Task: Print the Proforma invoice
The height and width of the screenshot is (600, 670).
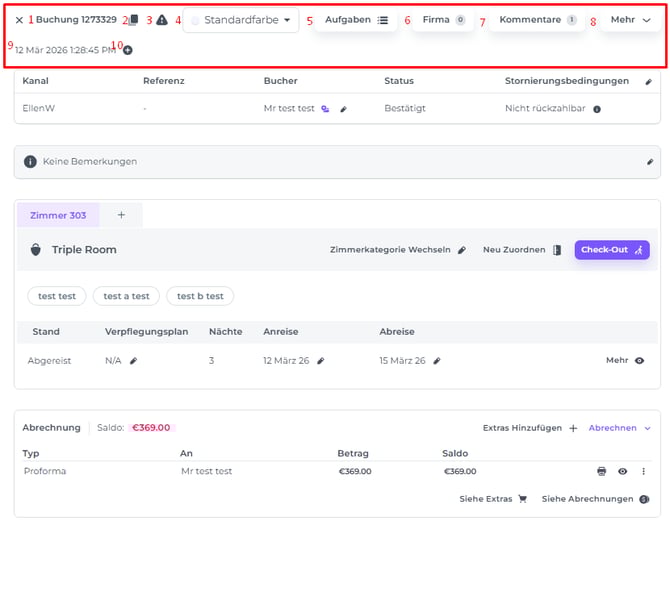Action: pyautogui.click(x=602, y=471)
